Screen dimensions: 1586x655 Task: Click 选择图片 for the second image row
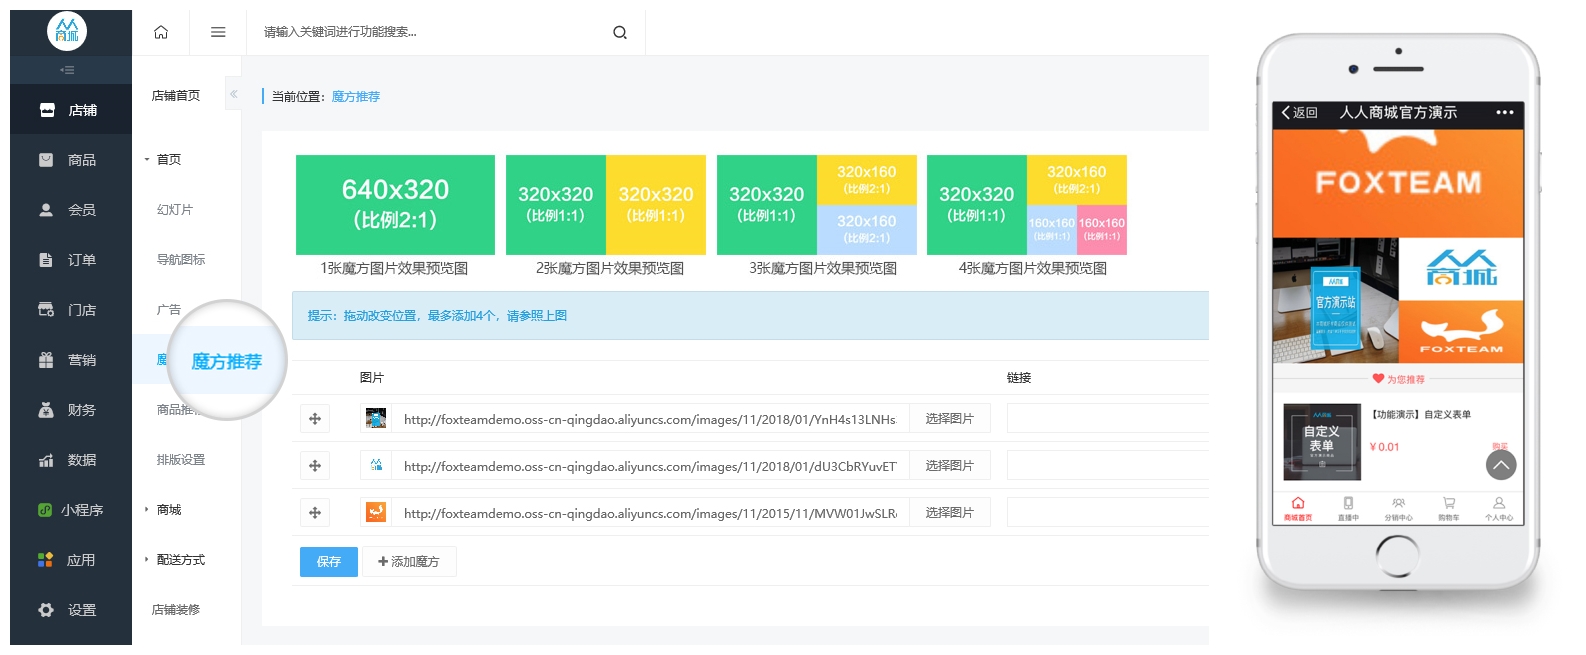(x=949, y=466)
